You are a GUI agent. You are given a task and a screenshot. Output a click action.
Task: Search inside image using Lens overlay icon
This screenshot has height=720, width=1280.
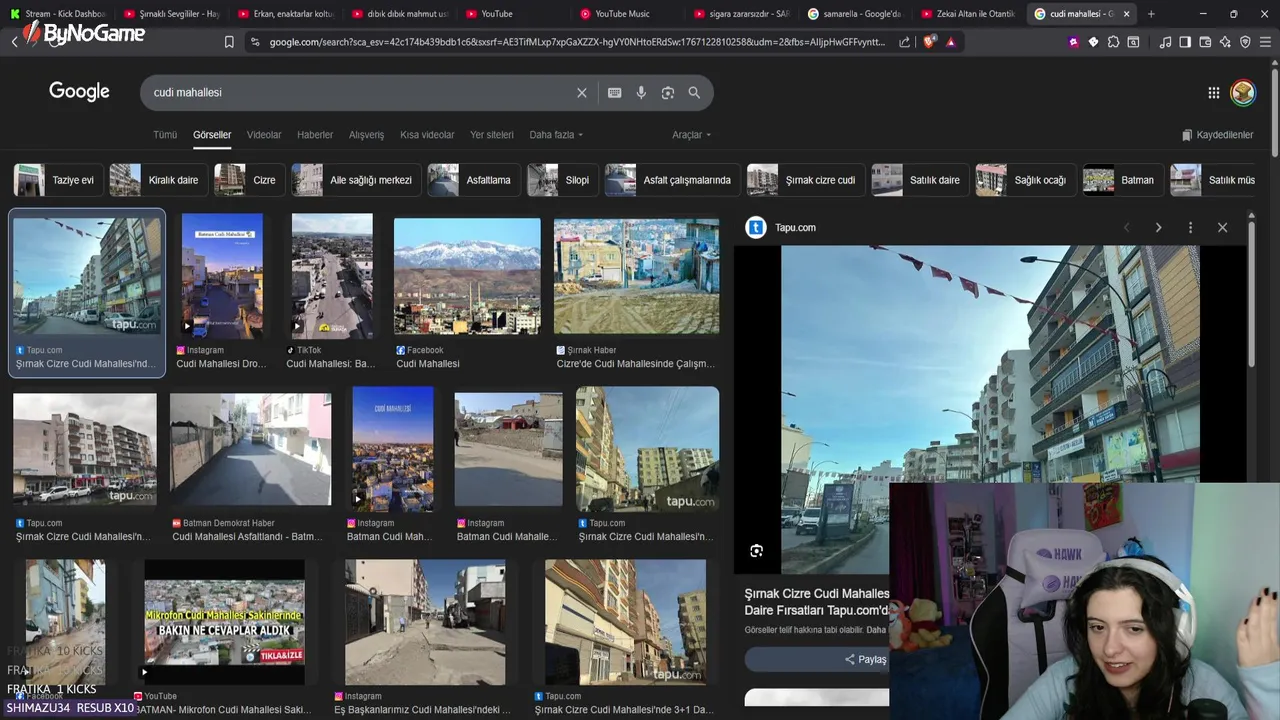click(x=757, y=551)
